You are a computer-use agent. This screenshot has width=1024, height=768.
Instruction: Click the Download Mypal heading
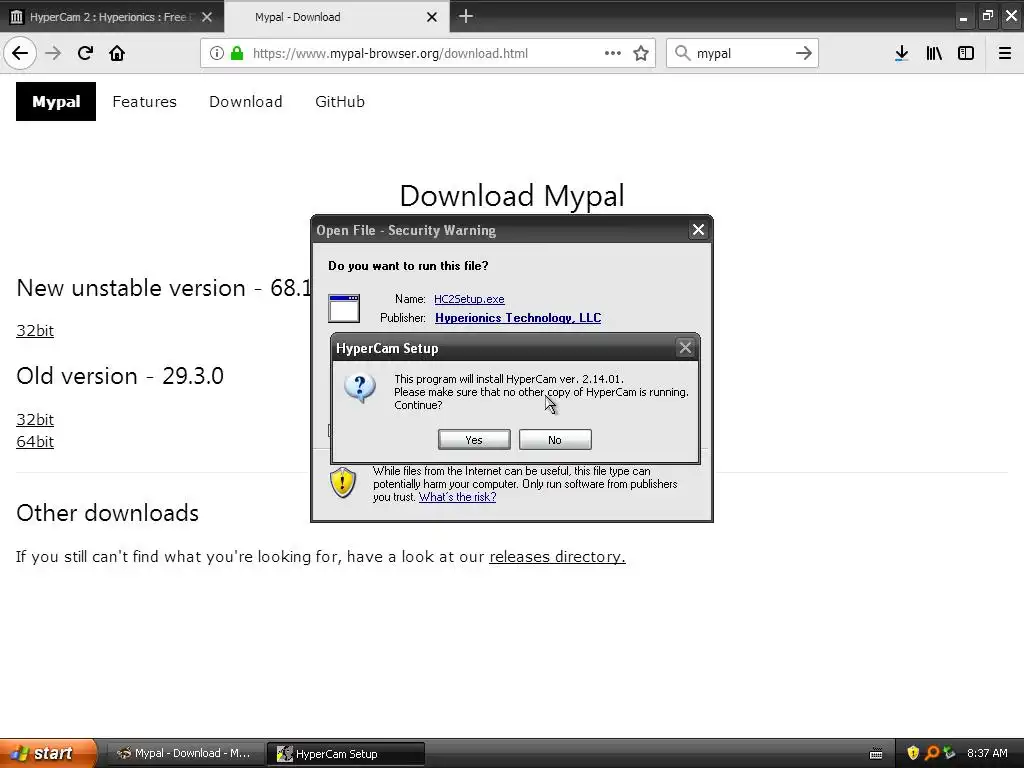(x=512, y=195)
